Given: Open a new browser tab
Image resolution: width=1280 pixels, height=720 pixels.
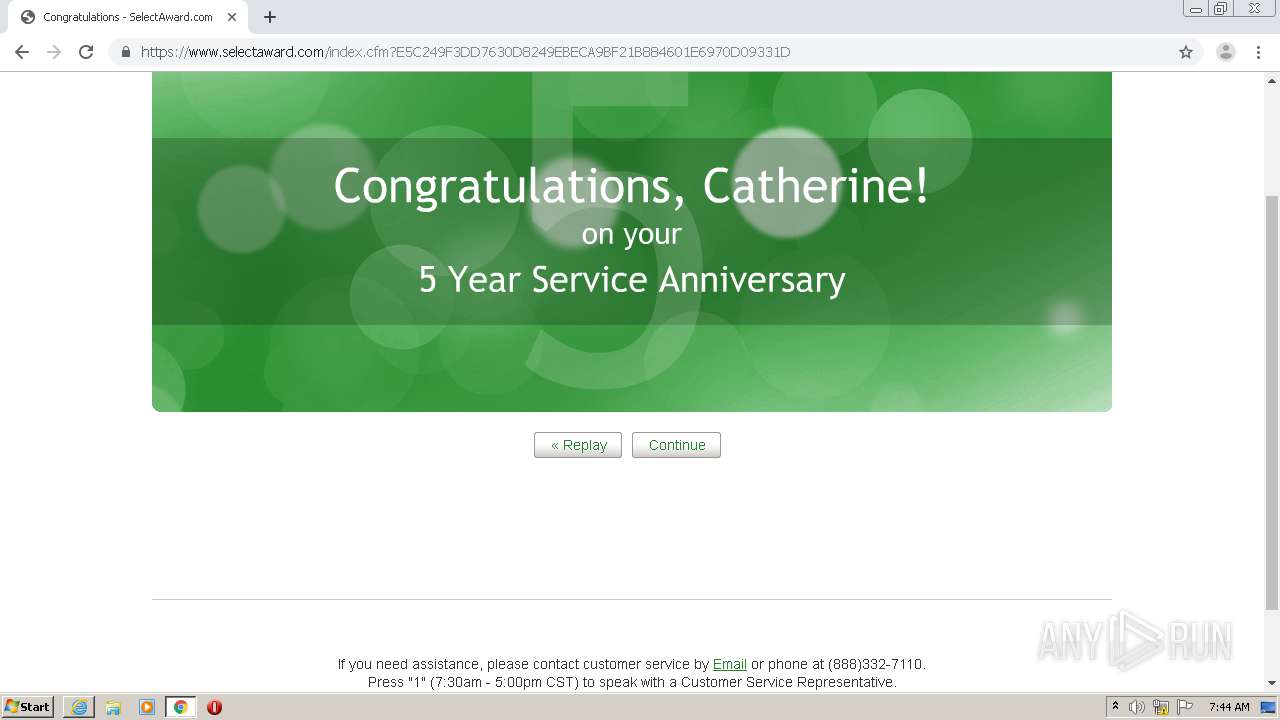Looking at the screenshot, I should coord(270,17).
